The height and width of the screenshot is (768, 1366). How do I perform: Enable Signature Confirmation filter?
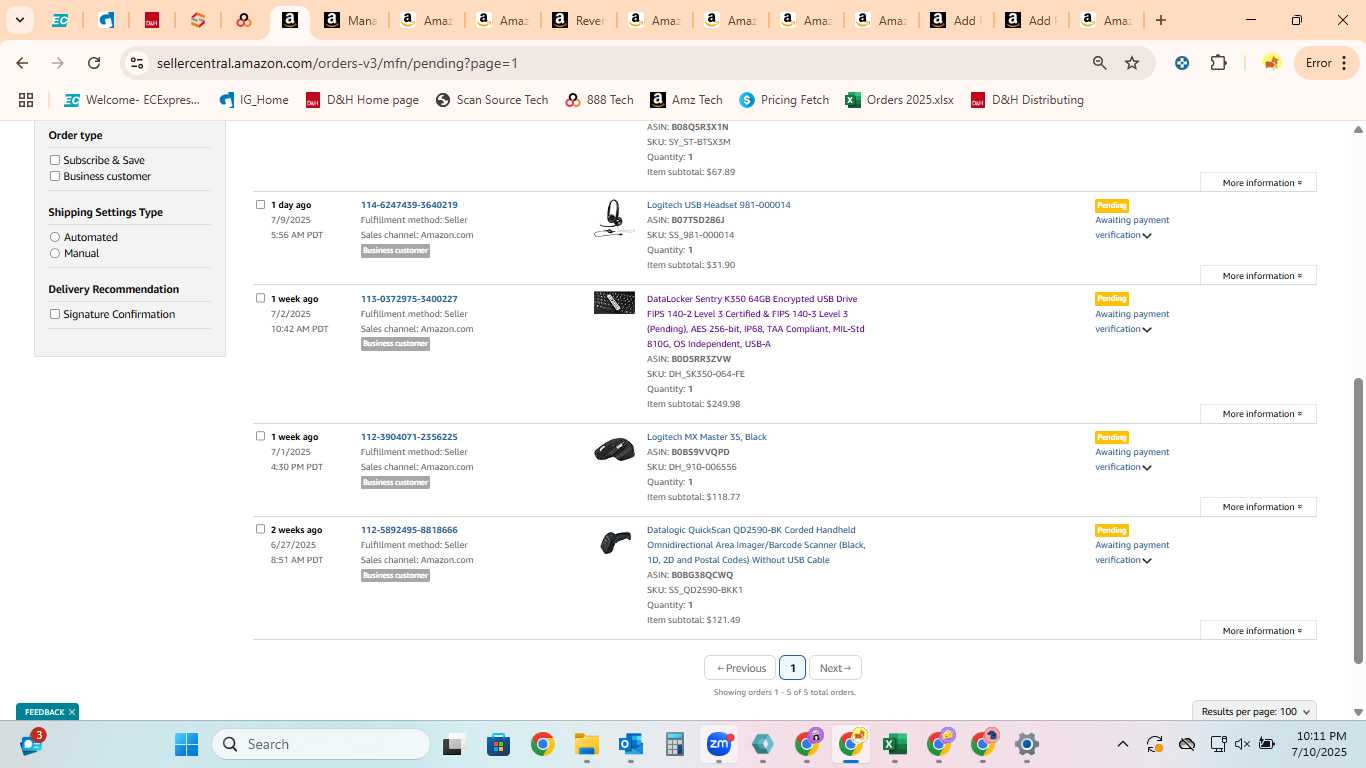(x=55, y=314)
